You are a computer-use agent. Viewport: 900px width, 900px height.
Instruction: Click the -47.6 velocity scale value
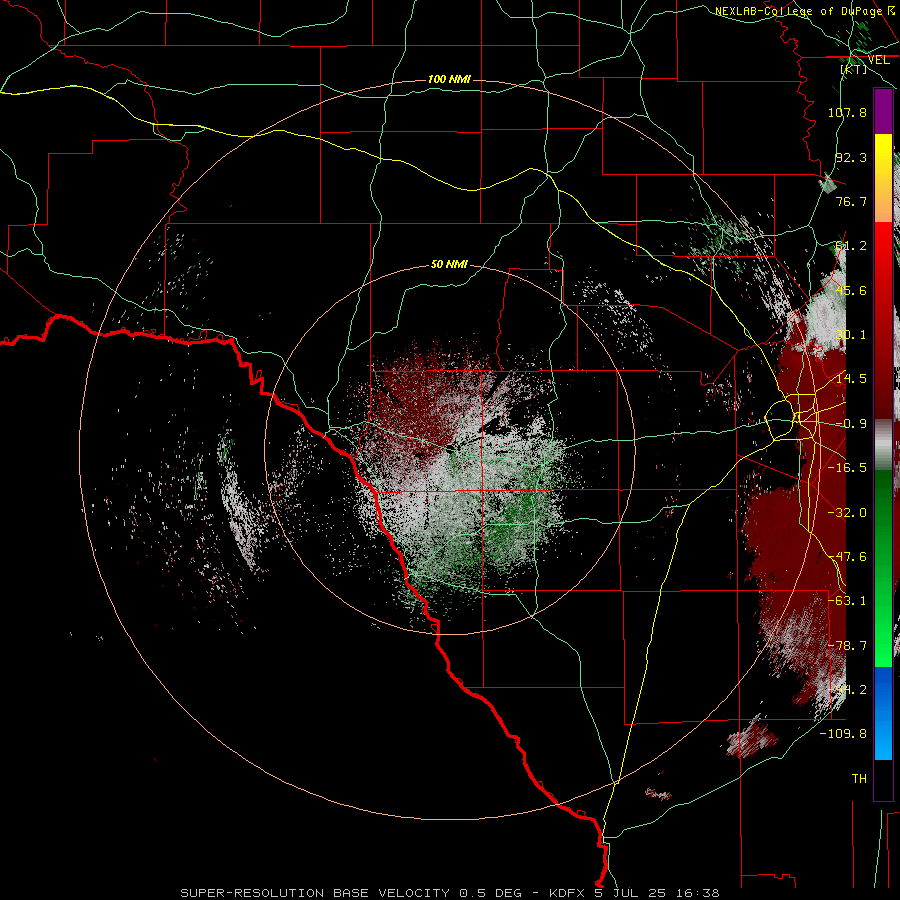pos(847,557)
